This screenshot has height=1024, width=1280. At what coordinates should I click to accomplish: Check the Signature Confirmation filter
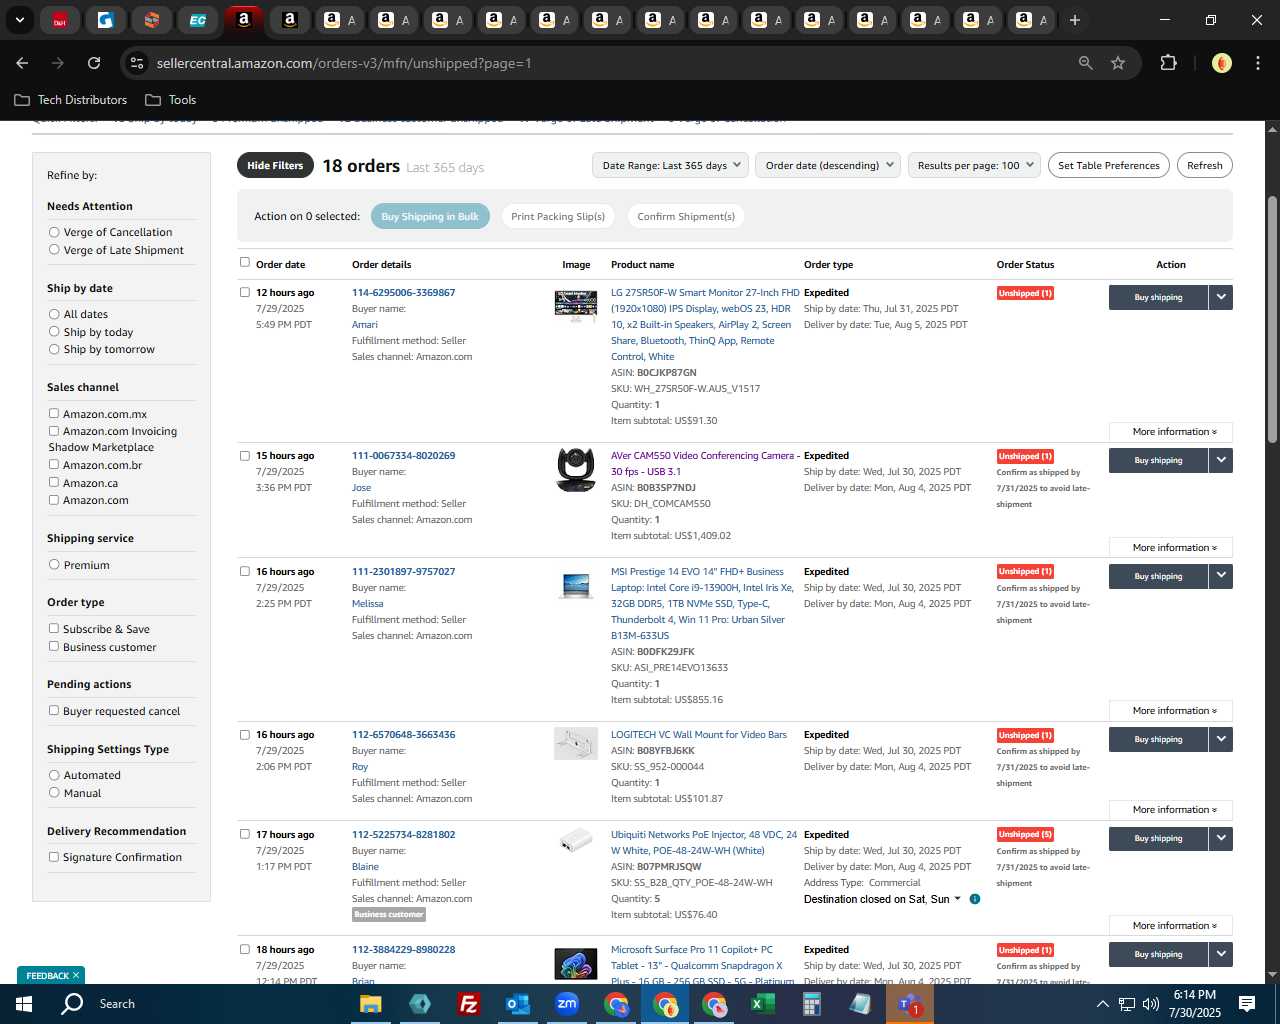pyautogui.click(x=54, y=856)
